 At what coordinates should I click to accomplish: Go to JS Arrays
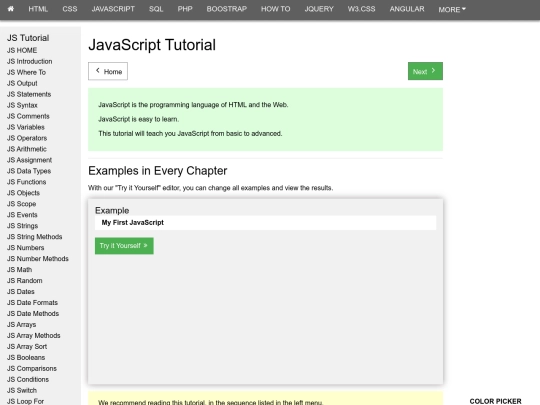coord(21,325)
